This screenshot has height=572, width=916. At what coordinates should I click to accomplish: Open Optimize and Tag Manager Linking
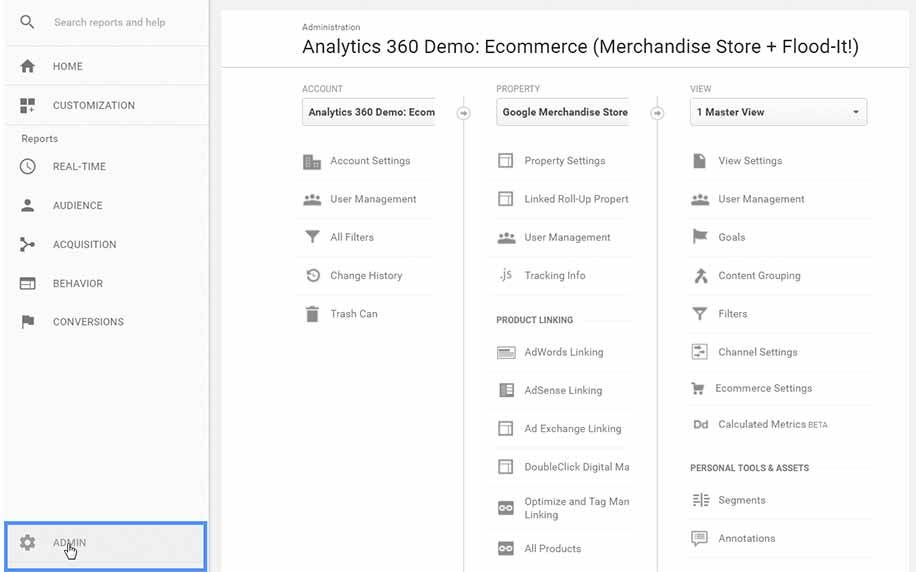[577, 508]
